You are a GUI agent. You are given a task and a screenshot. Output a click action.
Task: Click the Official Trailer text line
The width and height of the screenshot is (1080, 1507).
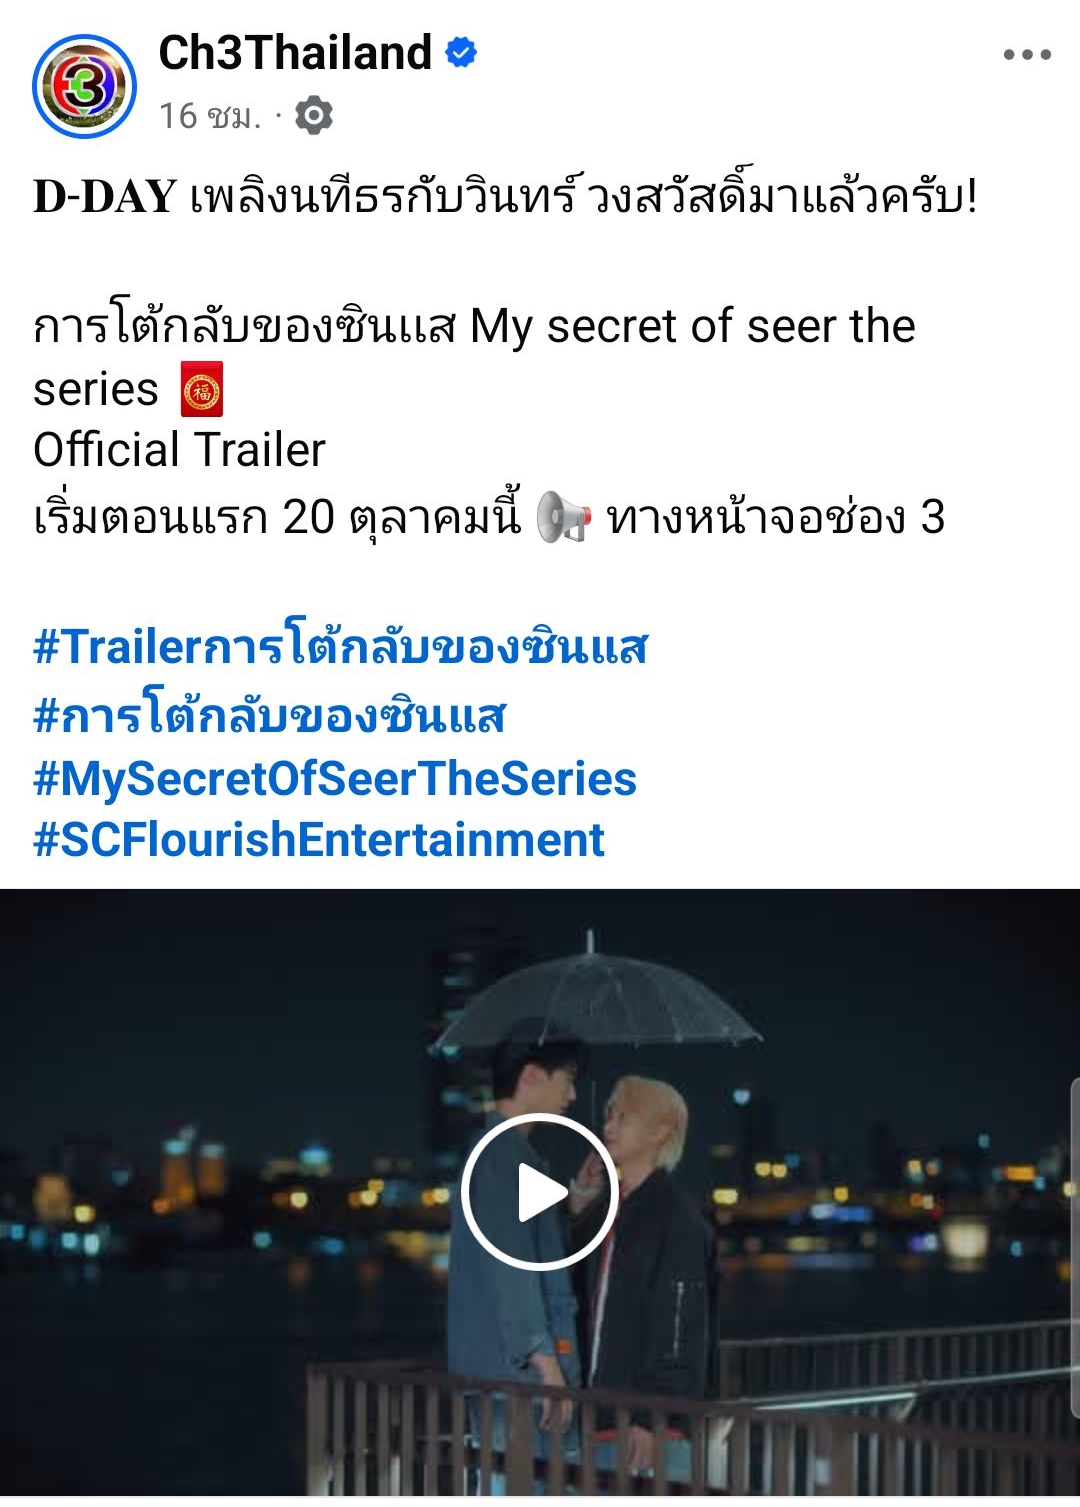[x=180, y=450]
